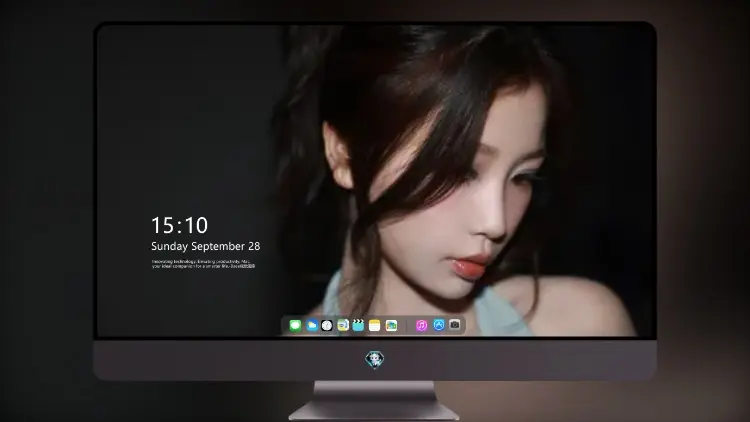Open the green Messages app in dock
Image resolution: width=750 pixels, height=422 pixels.
295,325
